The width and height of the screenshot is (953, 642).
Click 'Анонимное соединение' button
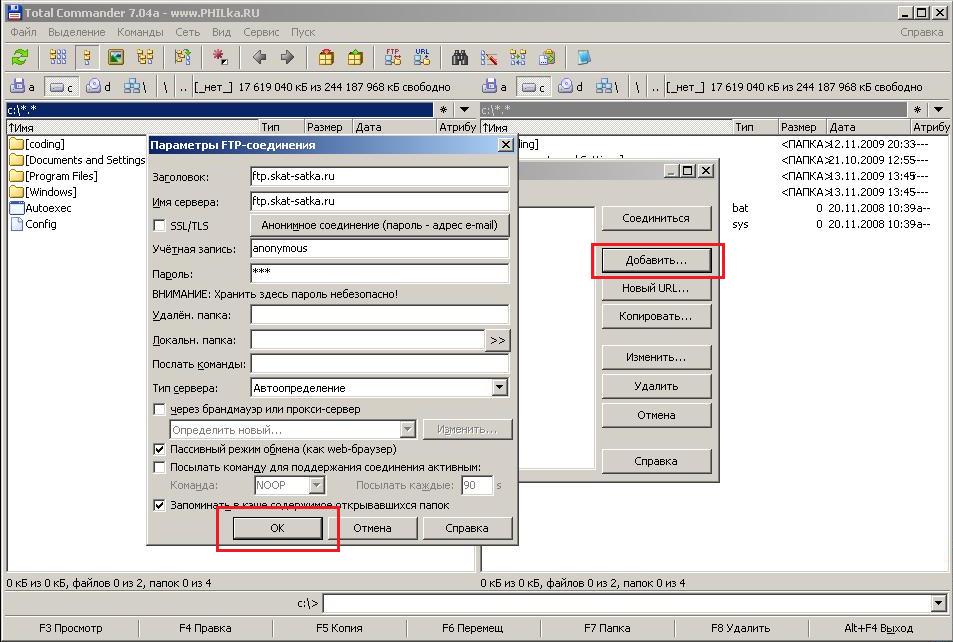point(379,226)
